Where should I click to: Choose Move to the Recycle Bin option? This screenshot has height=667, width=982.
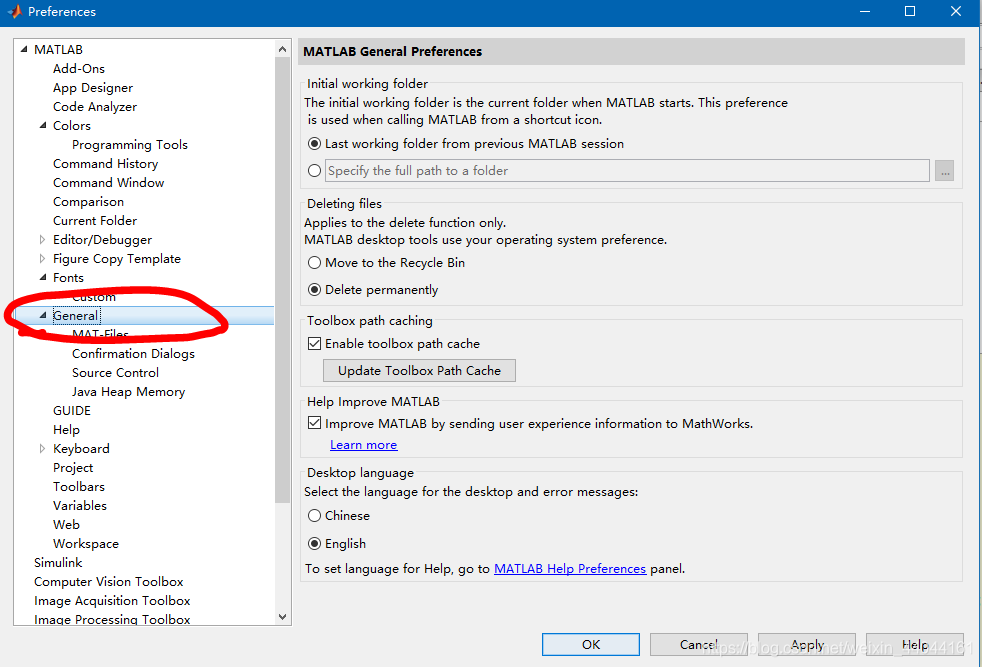pos(314,263)
